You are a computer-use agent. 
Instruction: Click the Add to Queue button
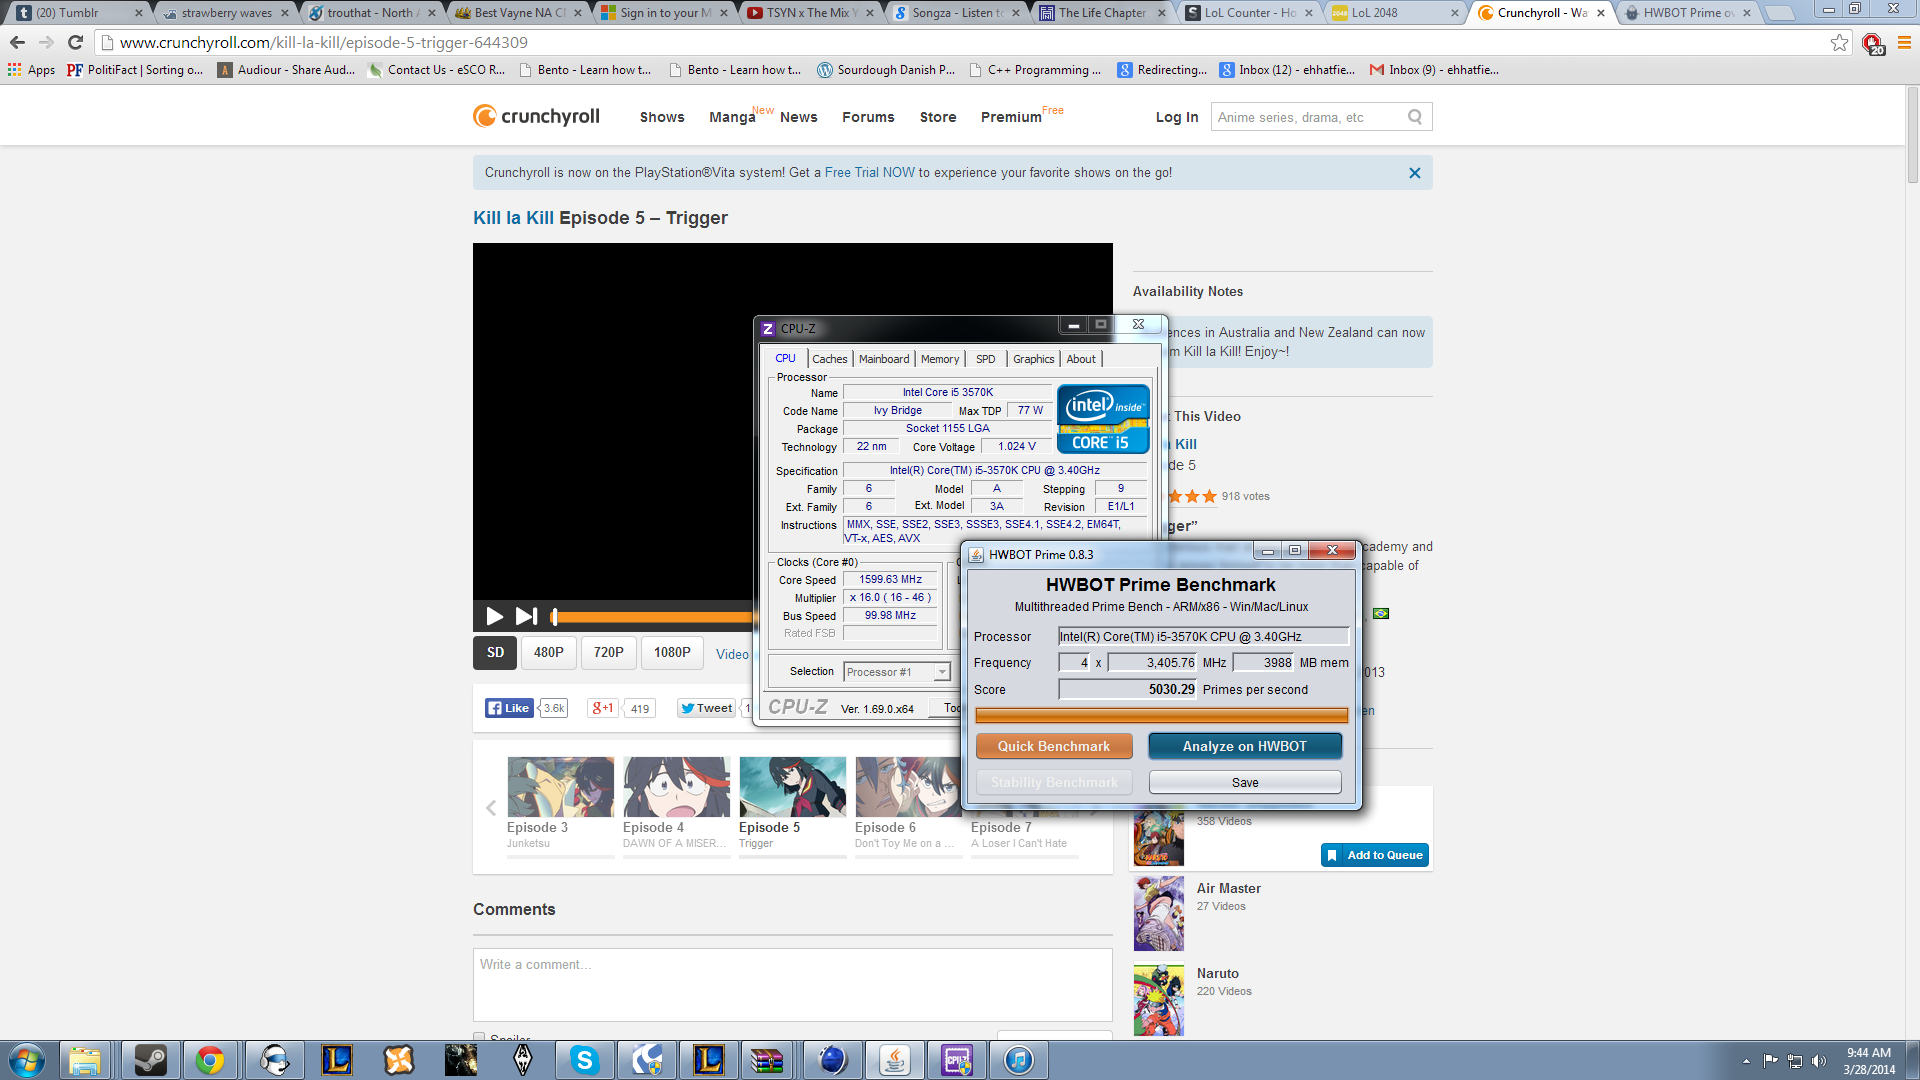click(x=1375, y=855)
